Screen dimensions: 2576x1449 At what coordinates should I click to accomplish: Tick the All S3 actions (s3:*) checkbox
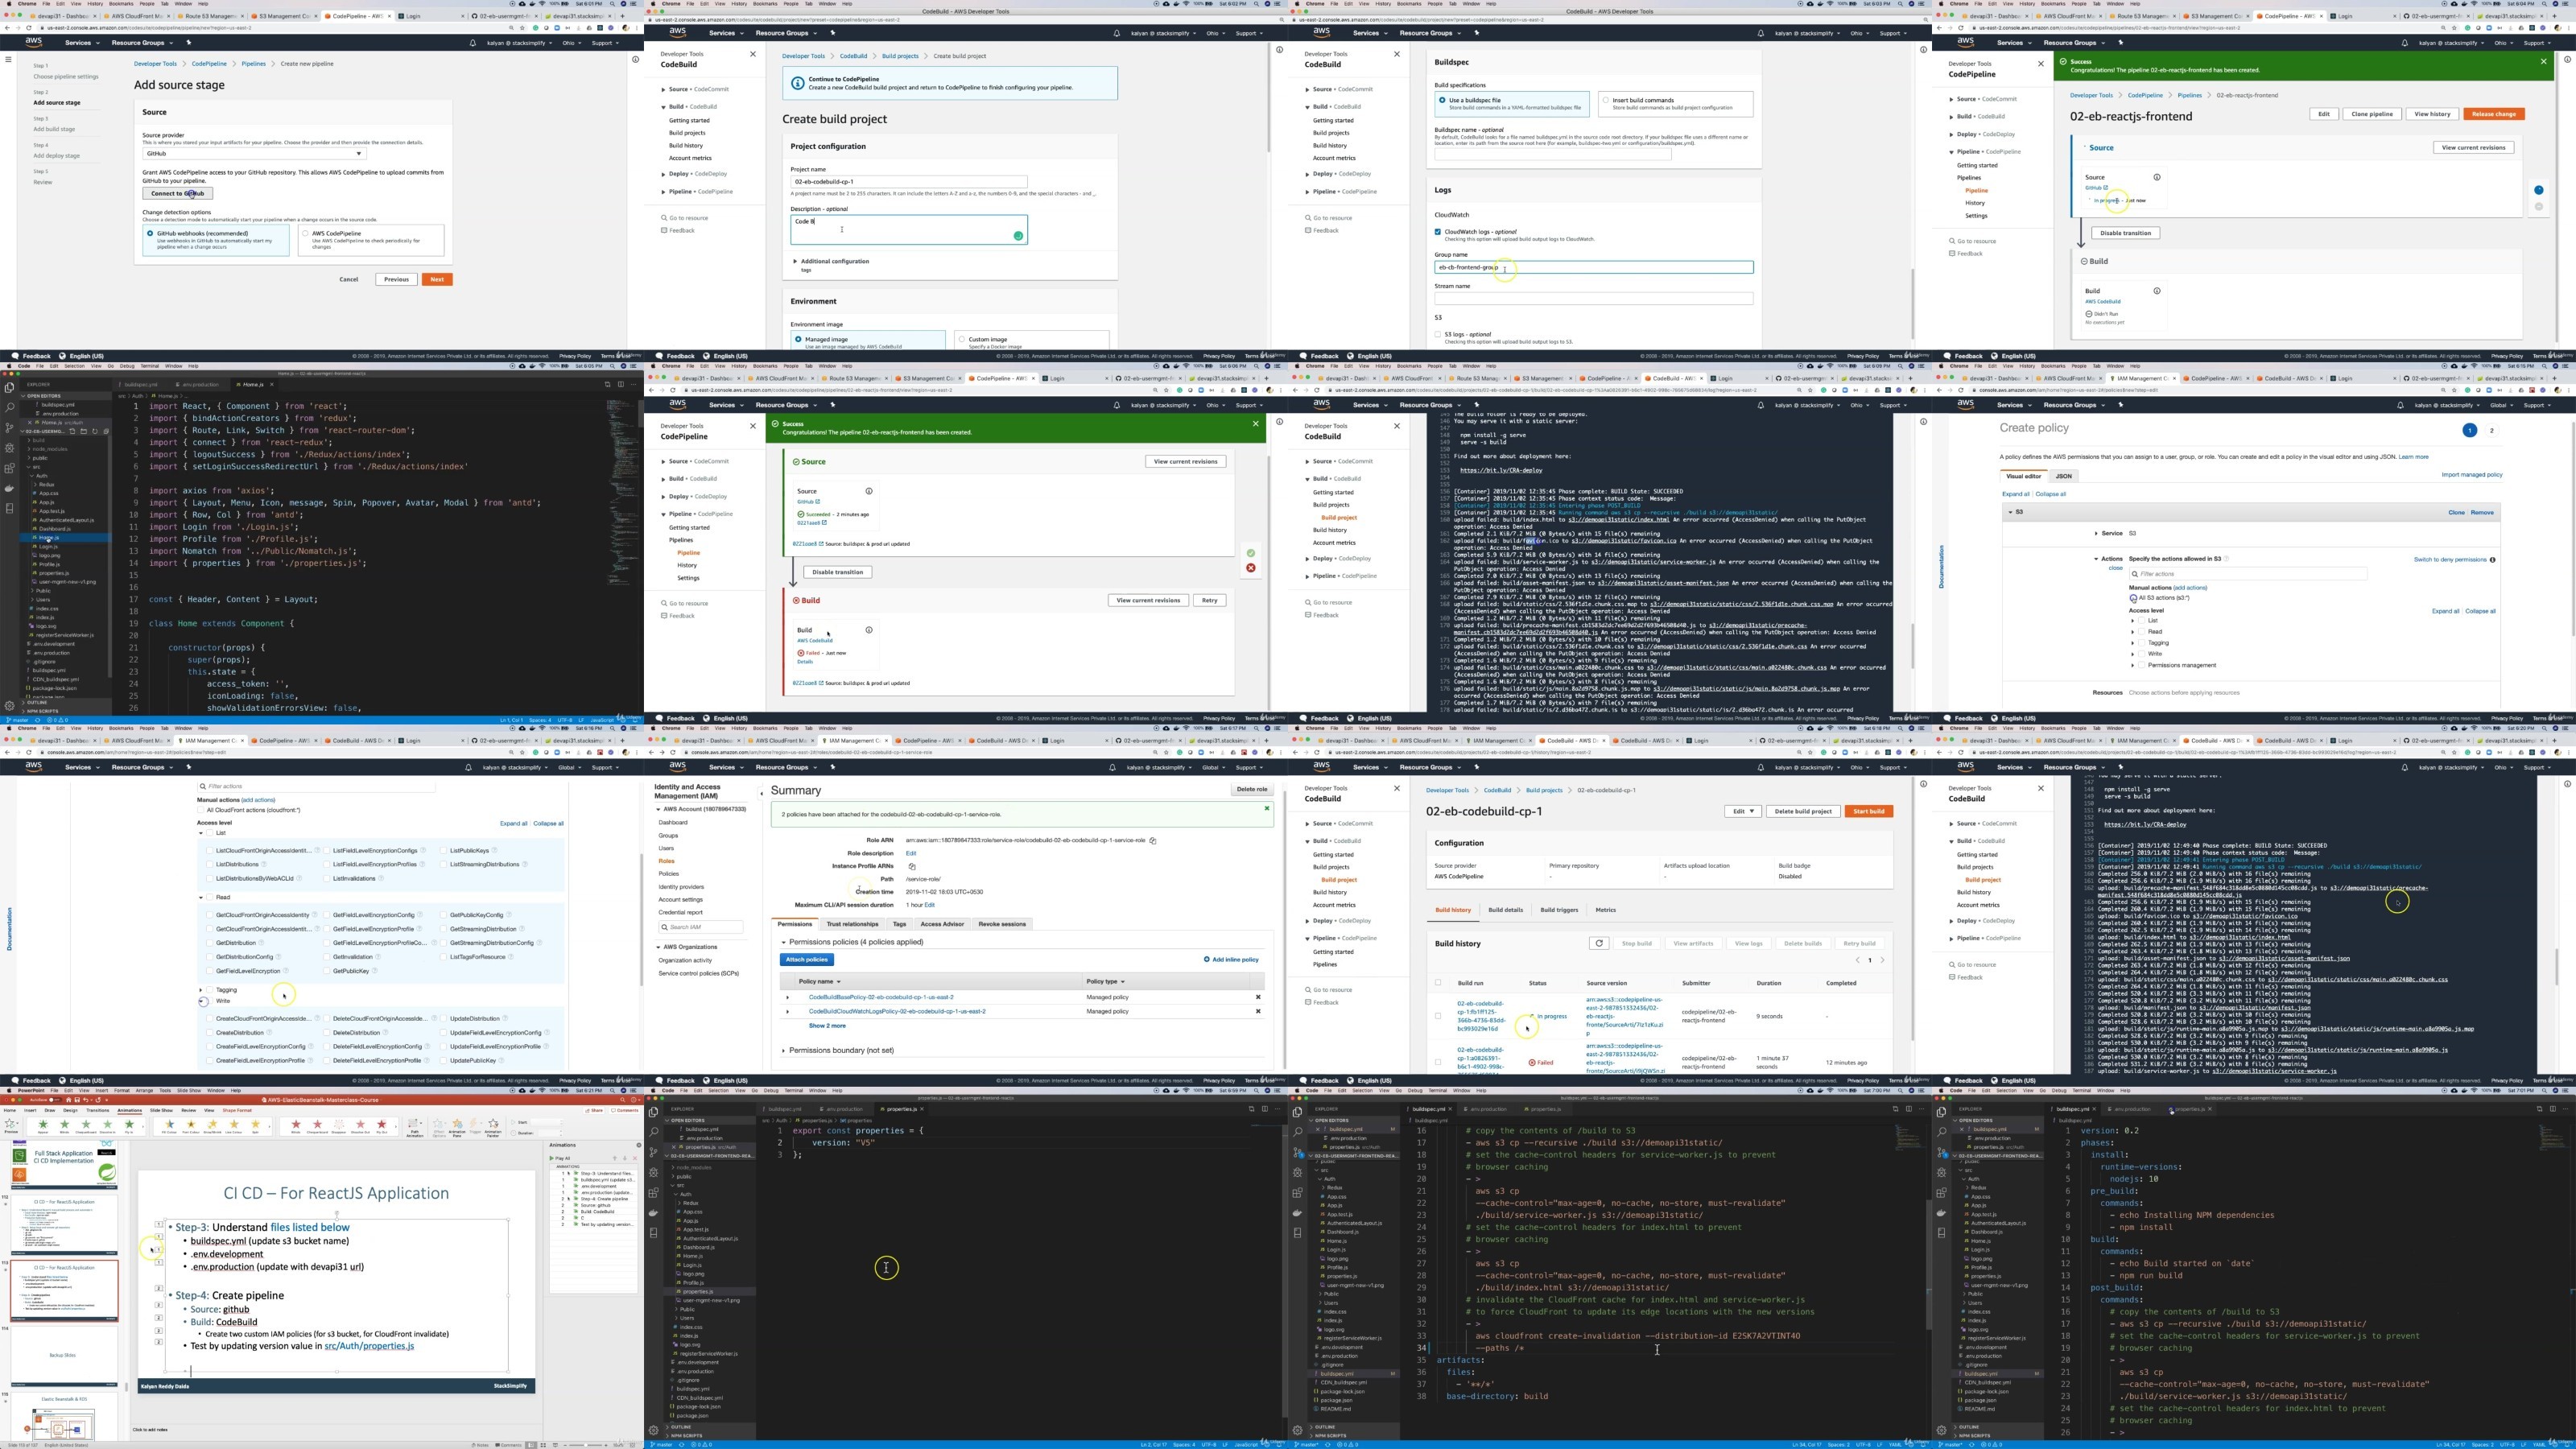[2134, 598]
